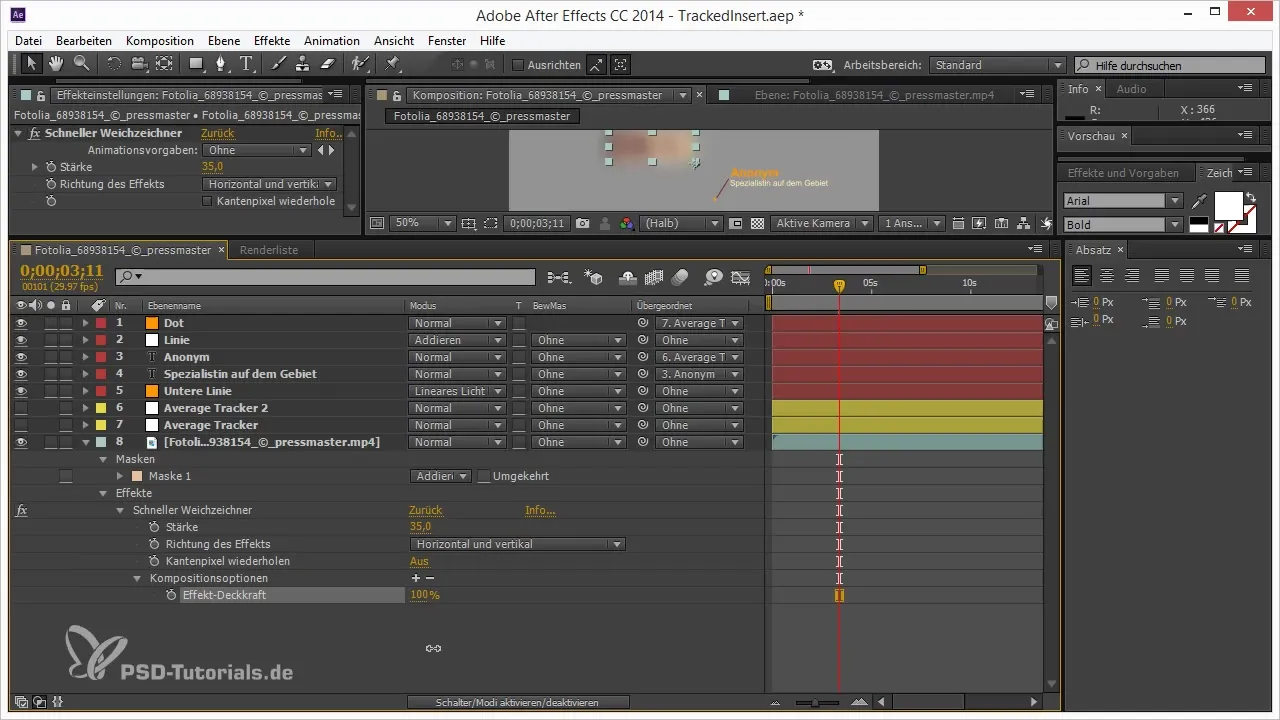1280x720 pixels.
Task: Select the Unified Camera tool
Action: pyautogui.click(x=138, y=64)
